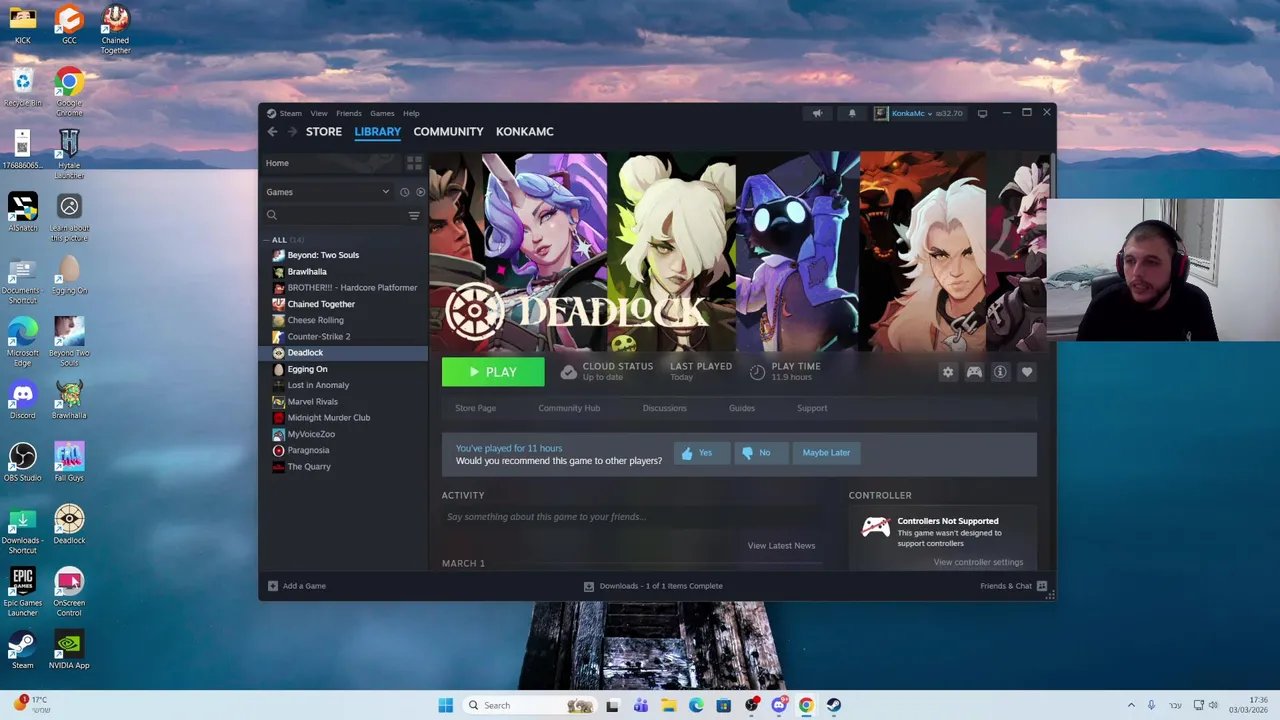Viewport: 1280px width, 720px height.
Task: Open Friends & Chat panel
Action: [x=1013, y=586]
